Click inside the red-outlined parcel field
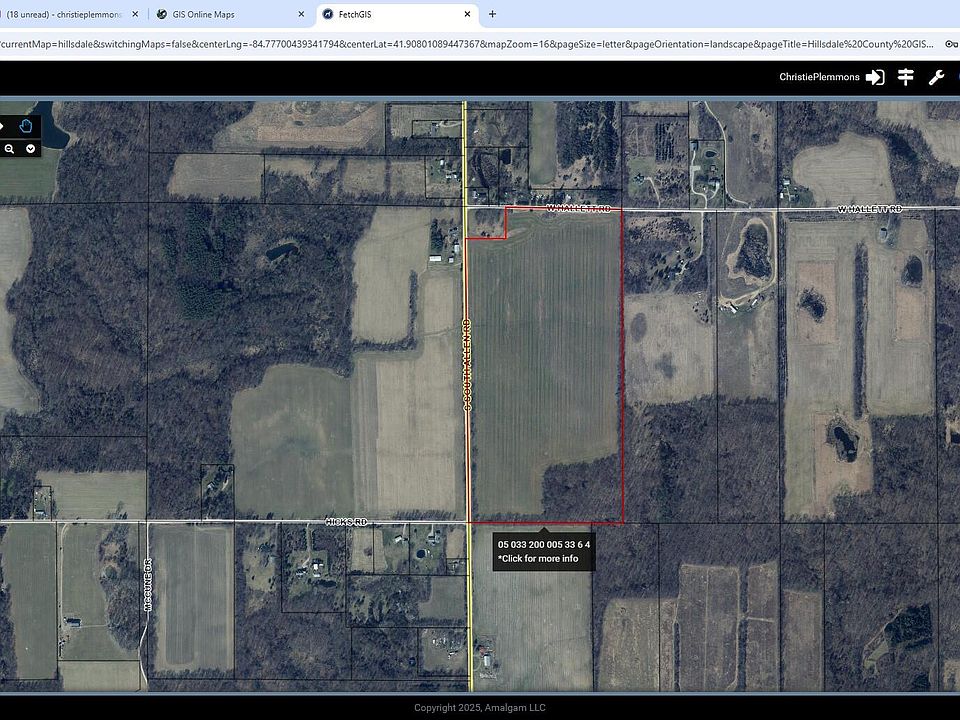Viewport: 960px width, 720px height. [545, 380]
